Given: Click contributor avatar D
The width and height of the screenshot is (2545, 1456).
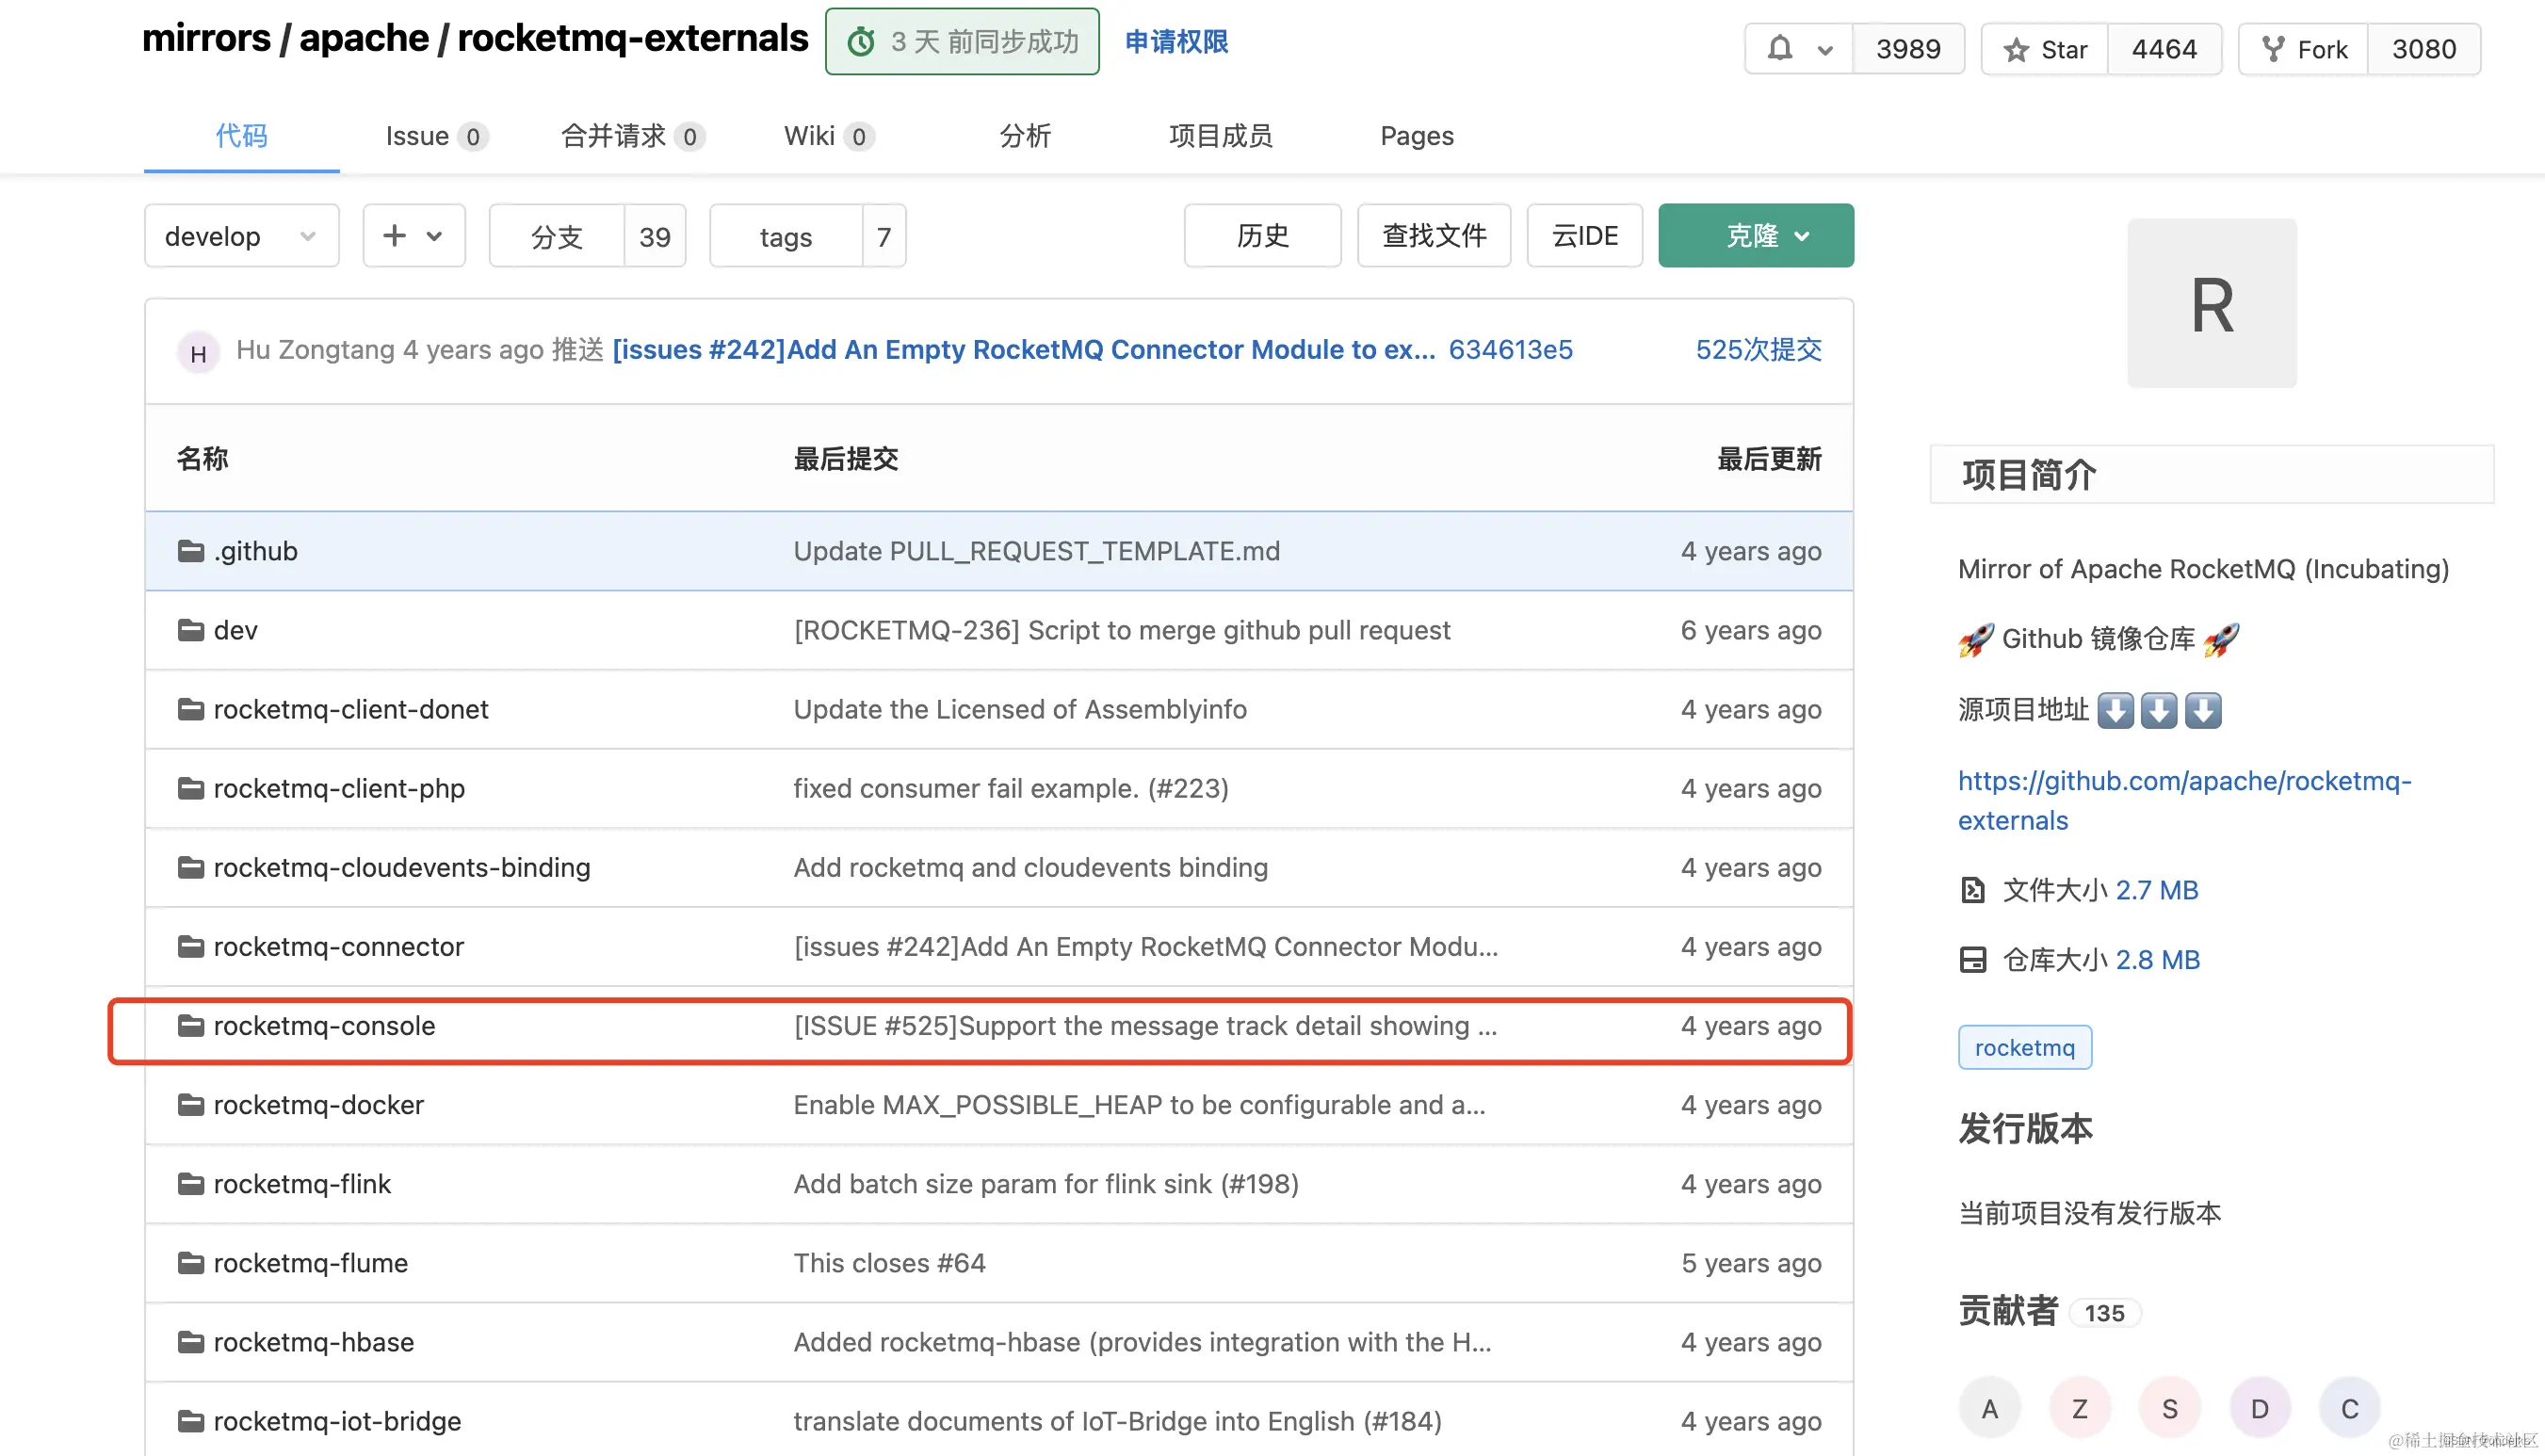Looking at the screenshot, I should pyautogui.click(x=2259, y=1408).
